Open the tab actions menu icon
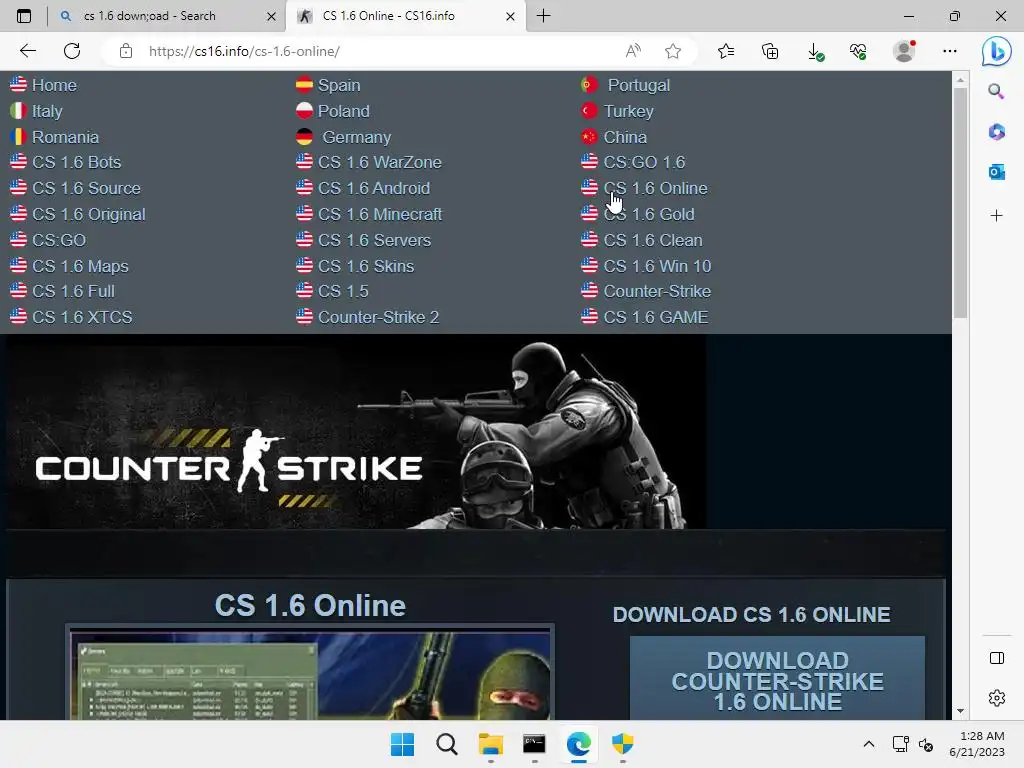 tap(24, 16)
